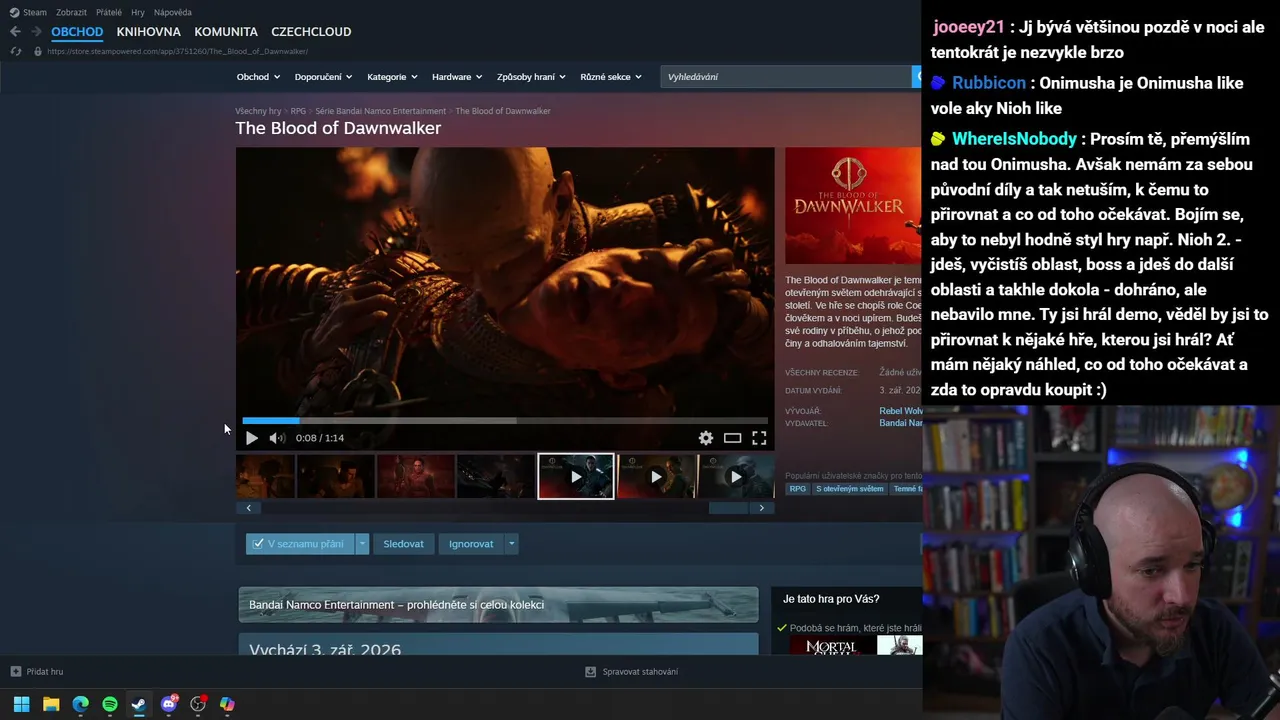This screenshot has width=1280, height=720.
Task: Open the Steam menu
Action: tap(35, 12)
